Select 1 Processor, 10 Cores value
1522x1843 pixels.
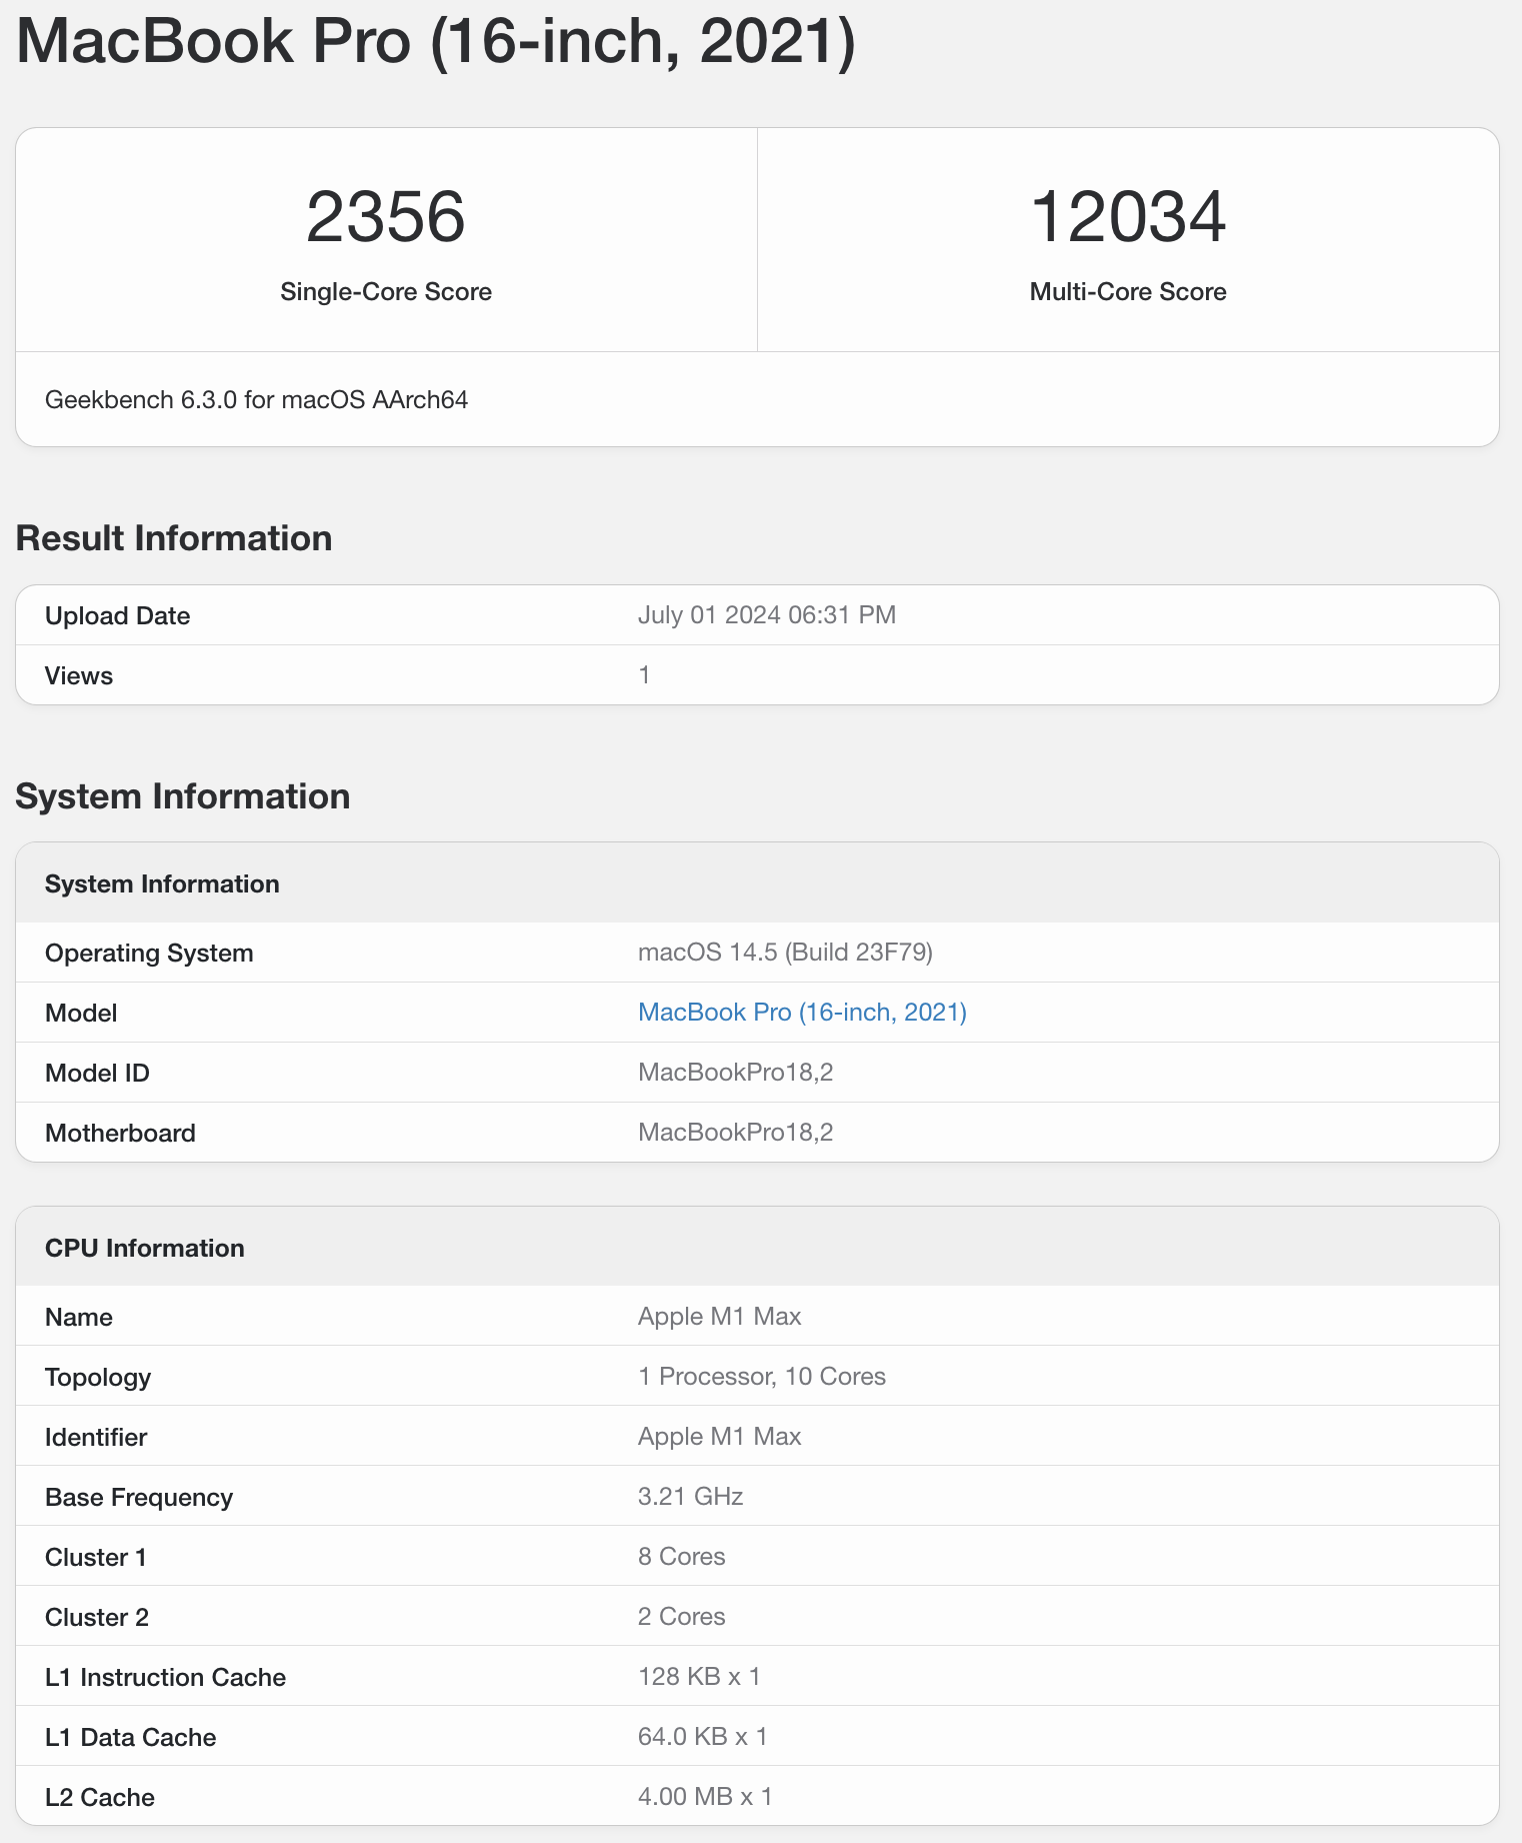click(762, 1376)
